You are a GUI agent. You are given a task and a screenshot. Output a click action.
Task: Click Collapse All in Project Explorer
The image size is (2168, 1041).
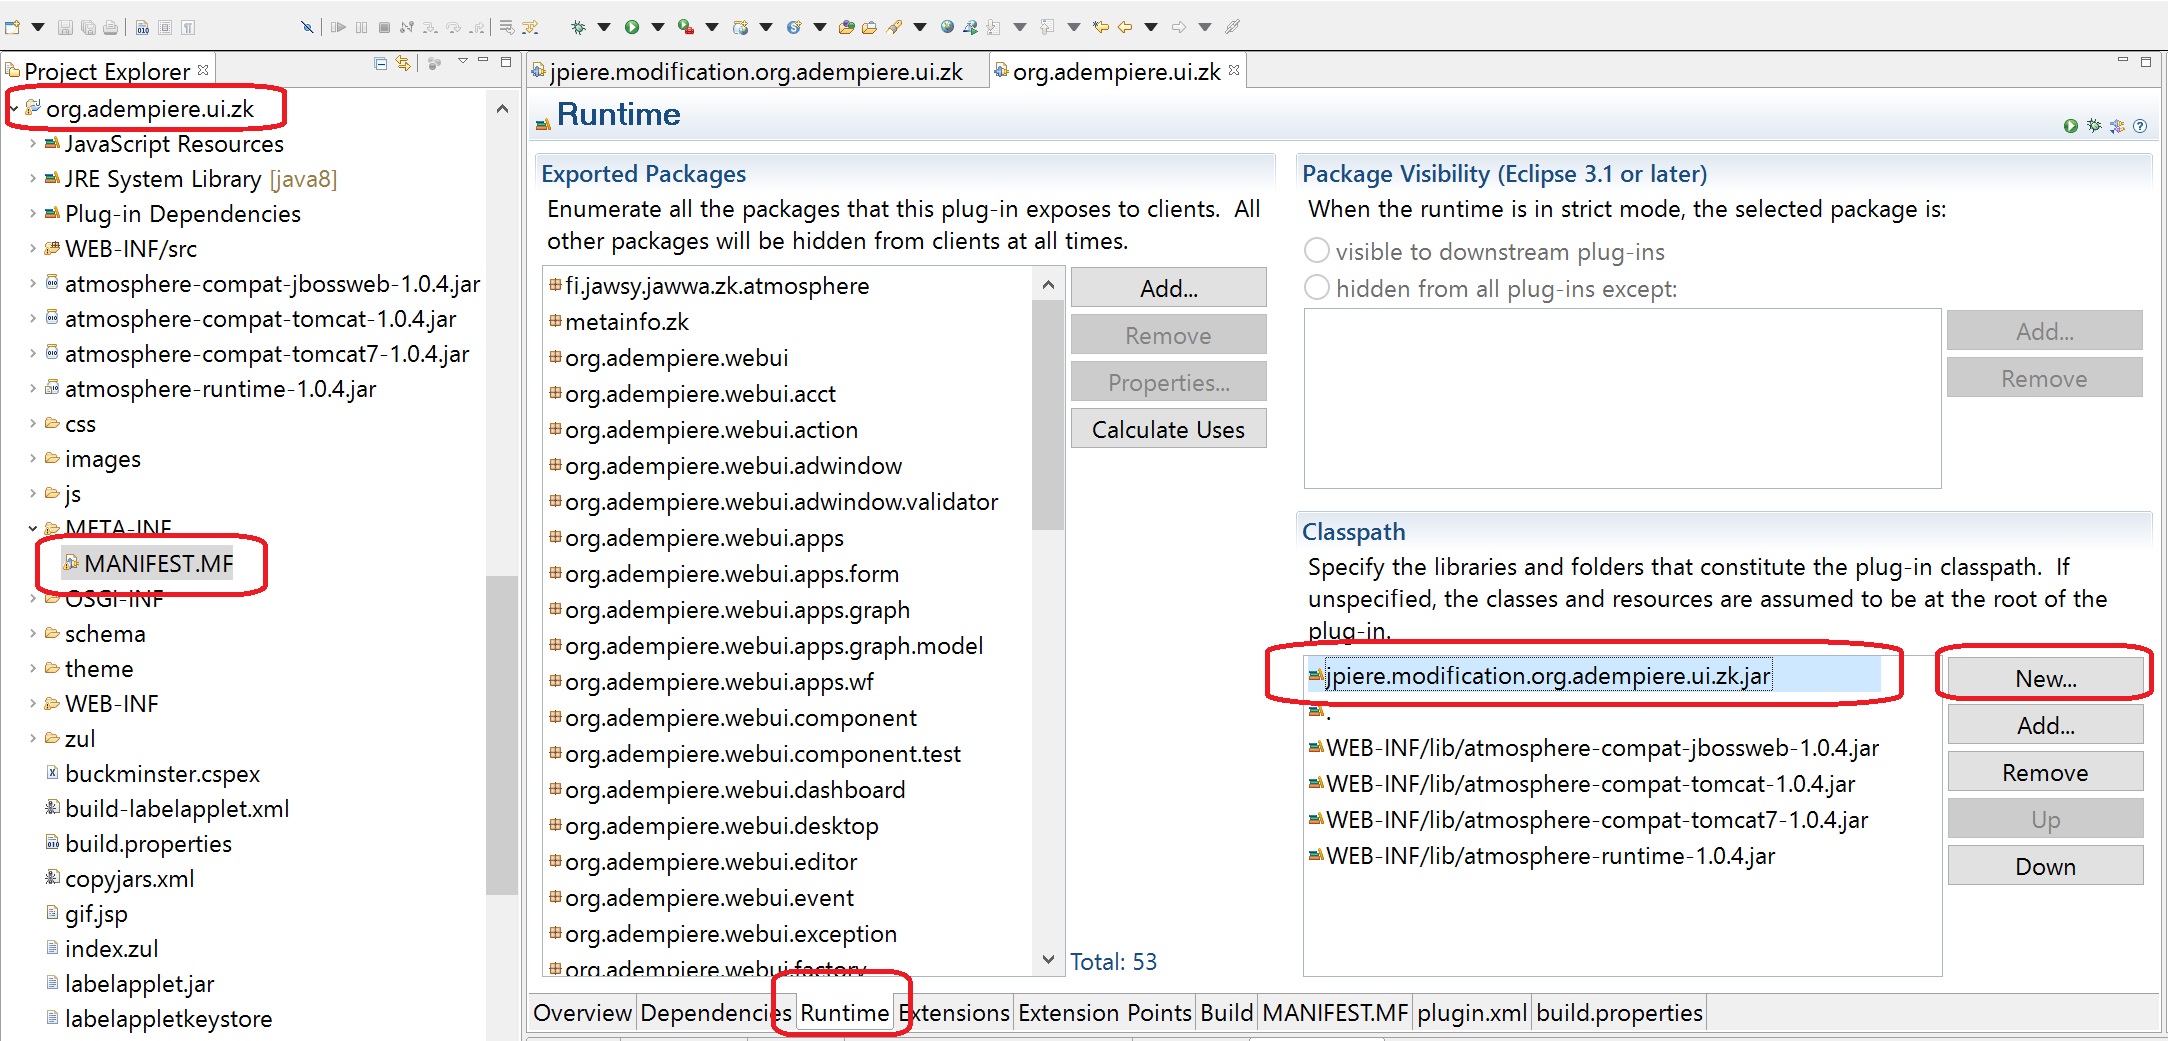pyautogui.click(x=381, y=64)
